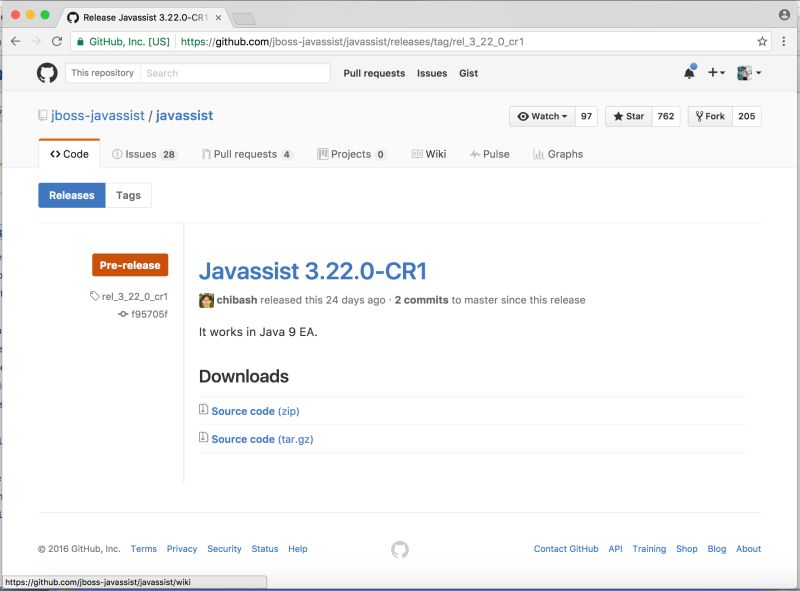Click the Fork button

pos(710,116)
